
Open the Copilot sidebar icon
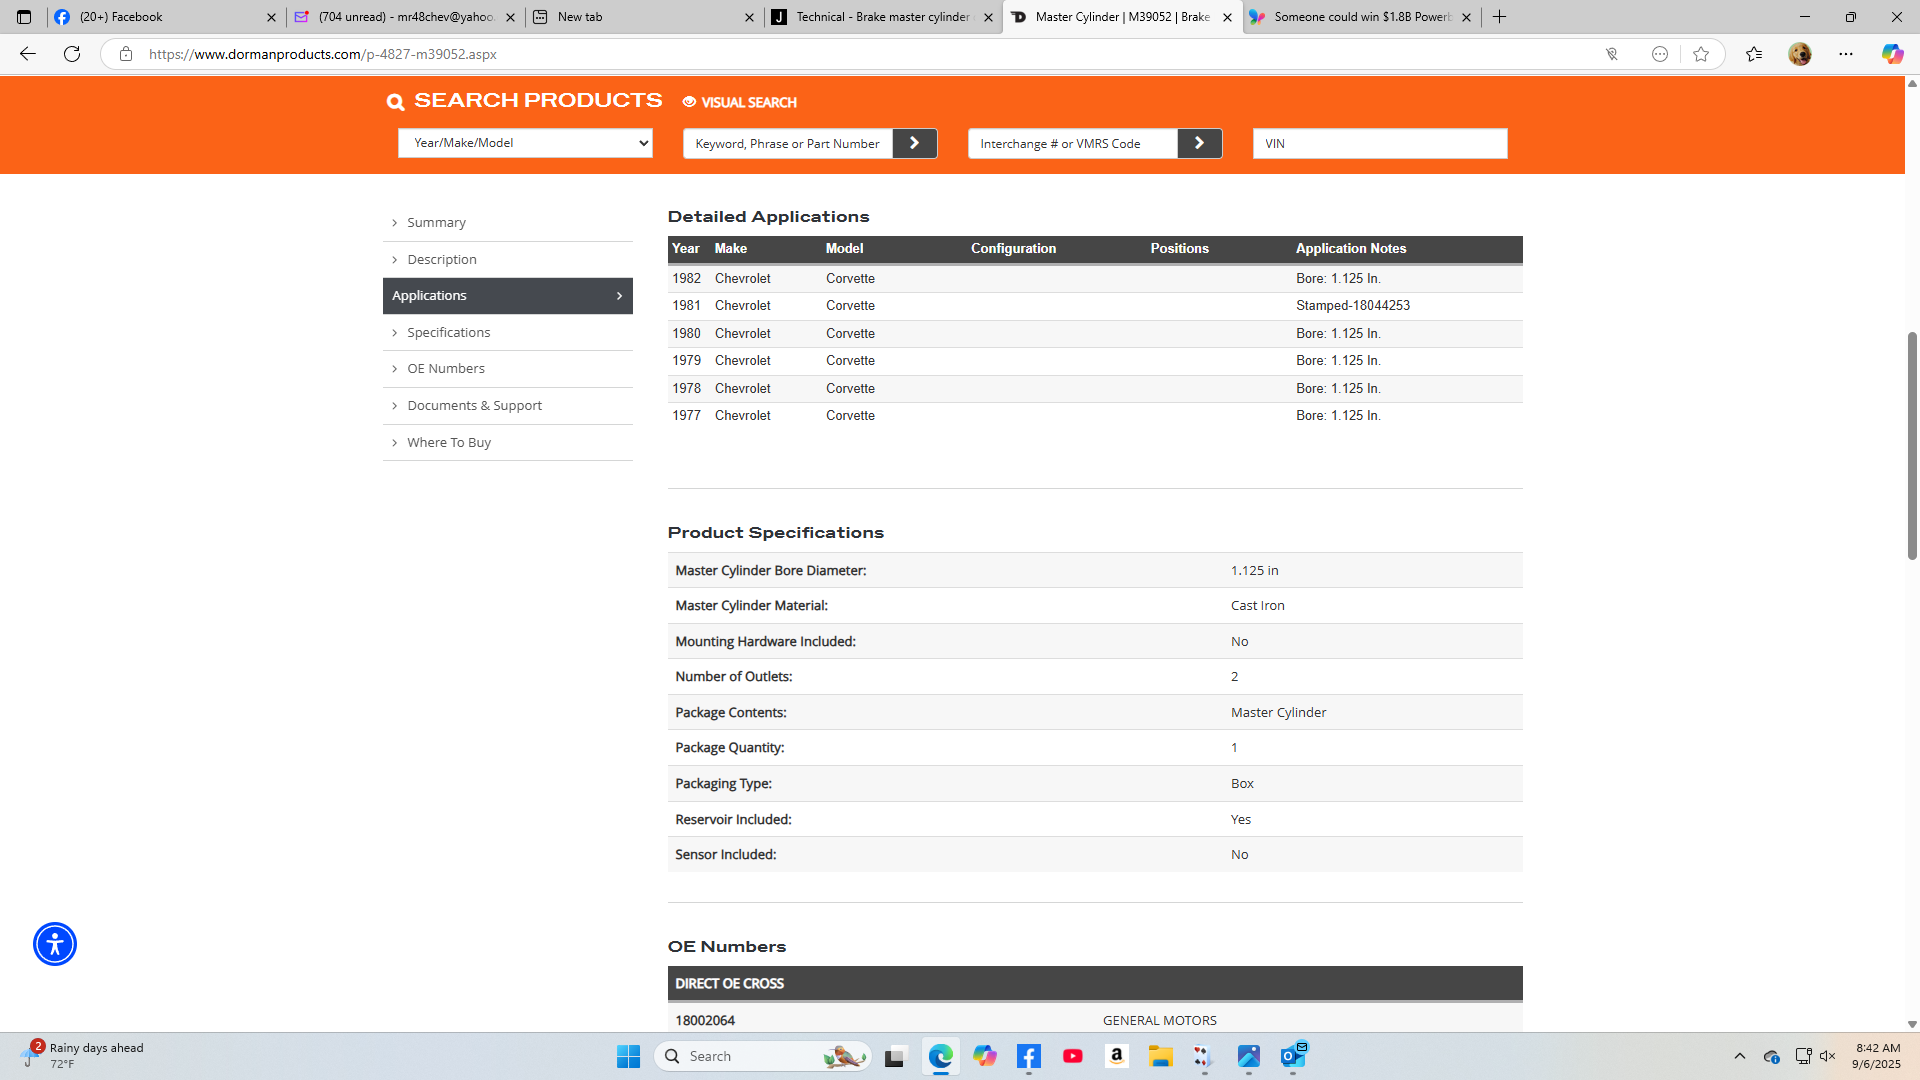(x=1892, y=54)
